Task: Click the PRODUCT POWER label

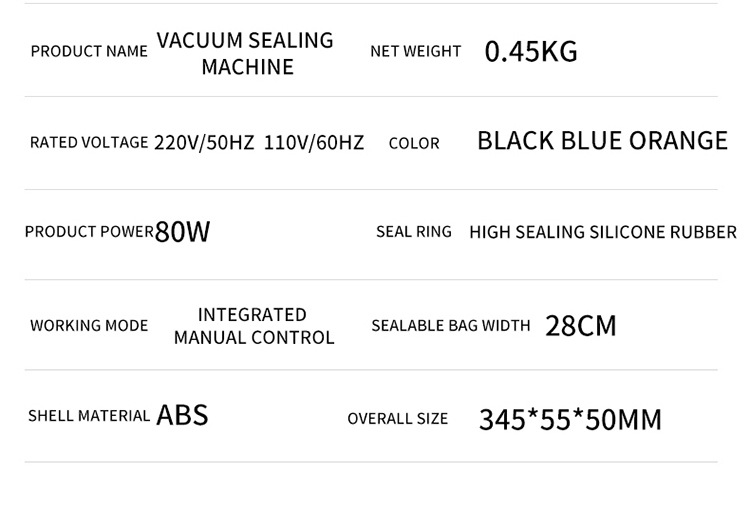Action: (89, 232)
